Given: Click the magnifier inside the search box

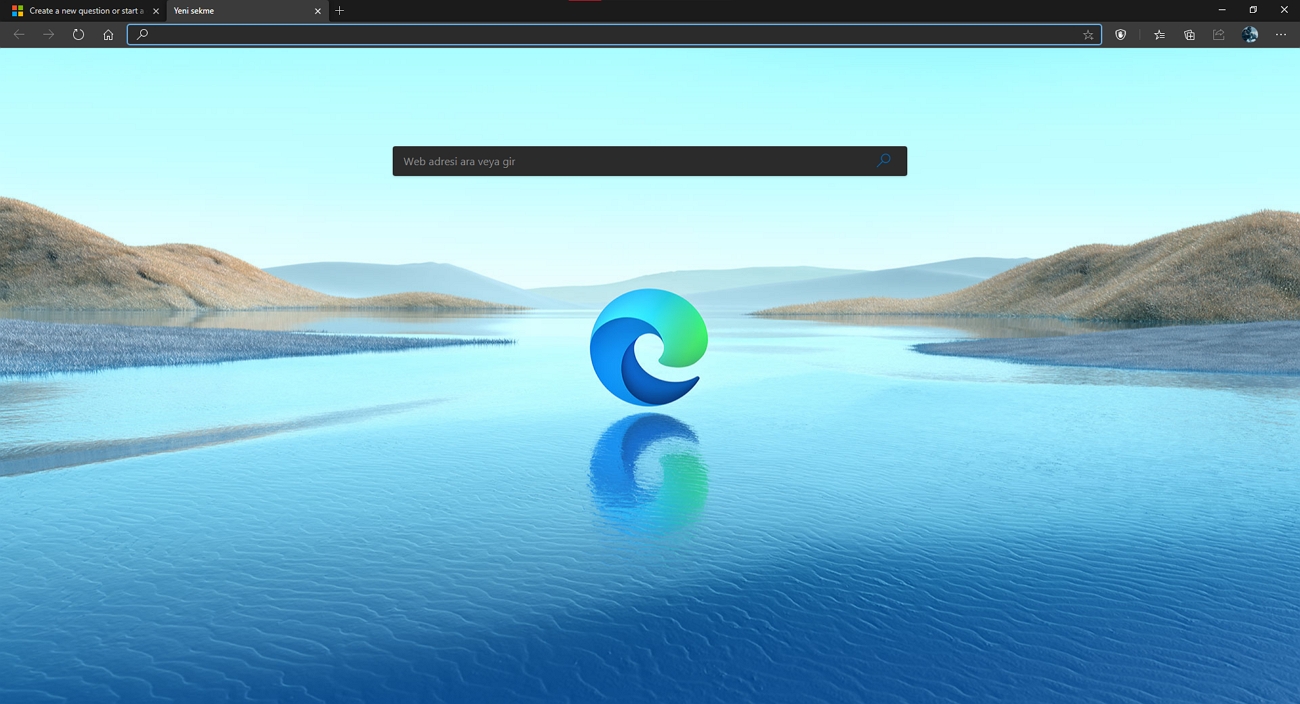Looking at the screenshot, I should [x=882, y=160].
